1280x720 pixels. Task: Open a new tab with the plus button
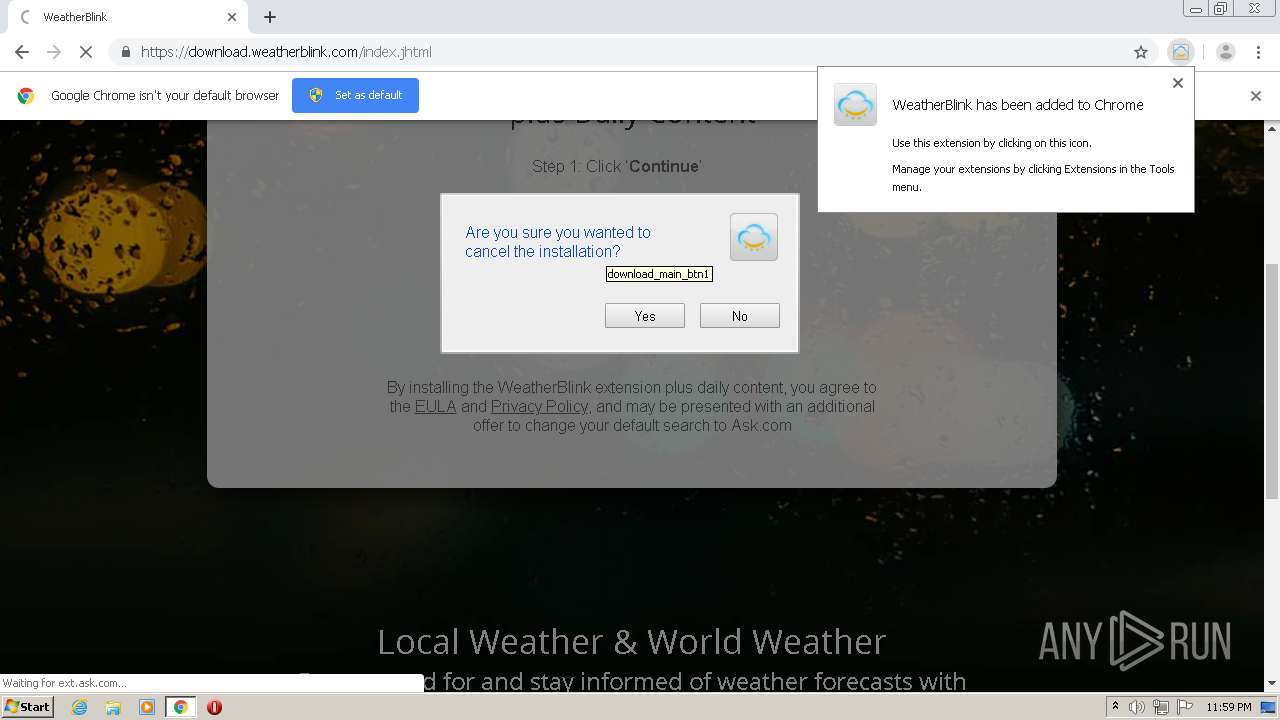coord(270,17)
